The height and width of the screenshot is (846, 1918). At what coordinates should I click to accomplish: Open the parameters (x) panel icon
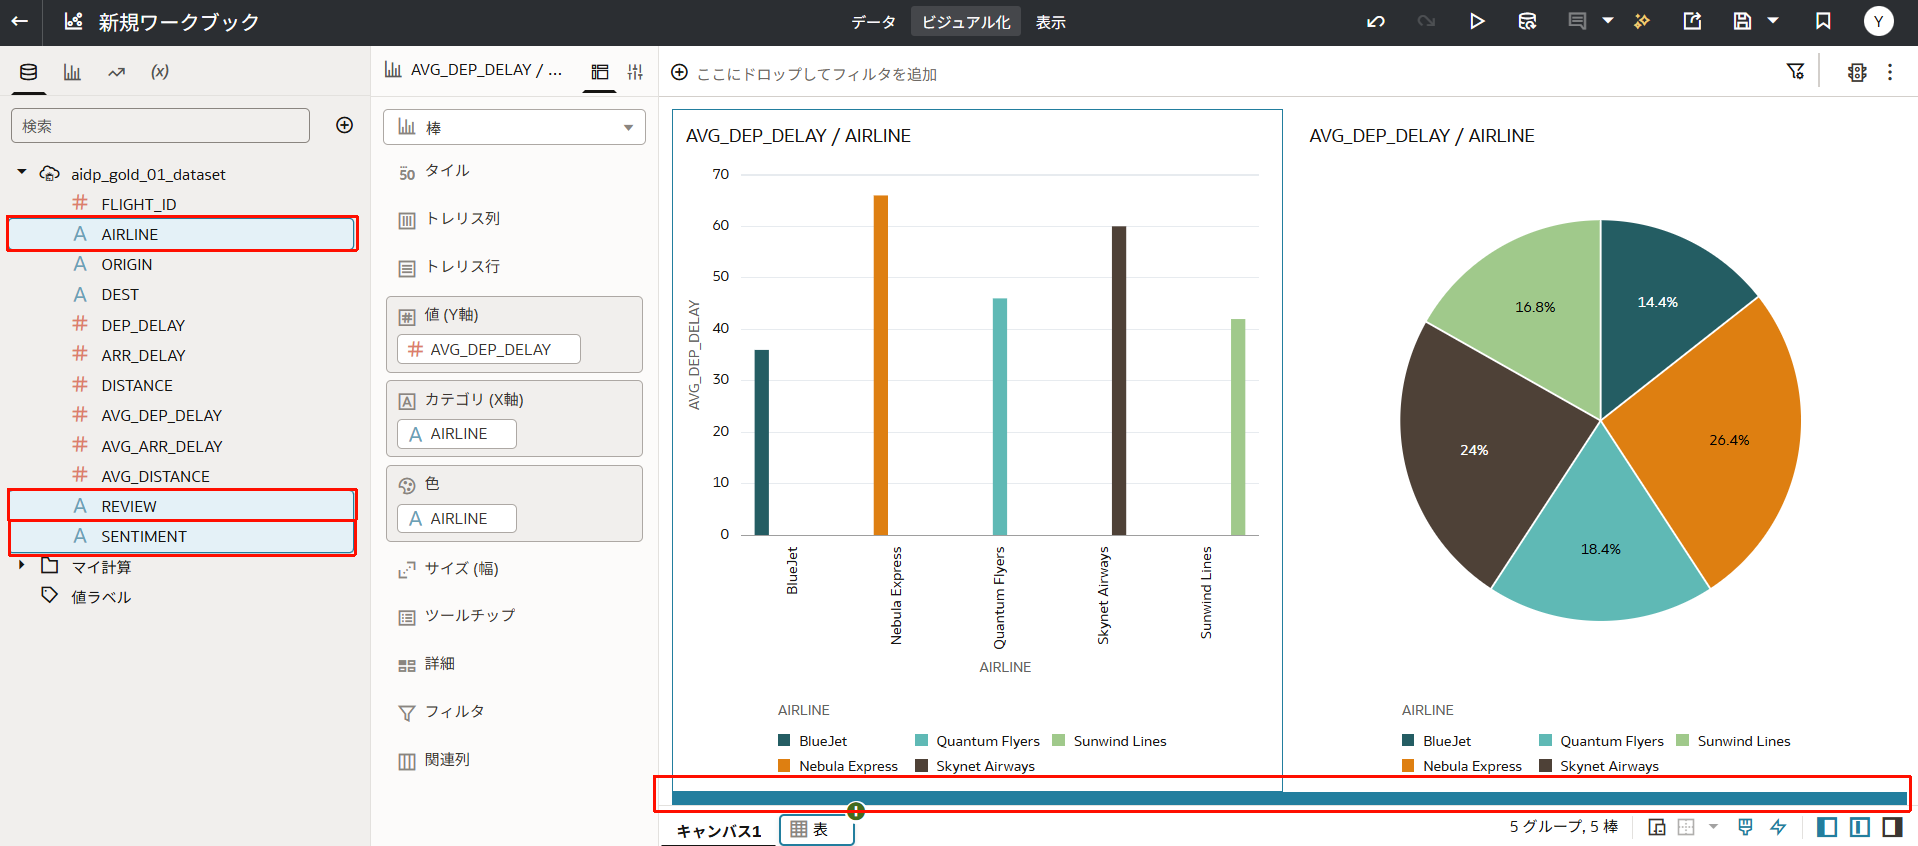point(160,72)
